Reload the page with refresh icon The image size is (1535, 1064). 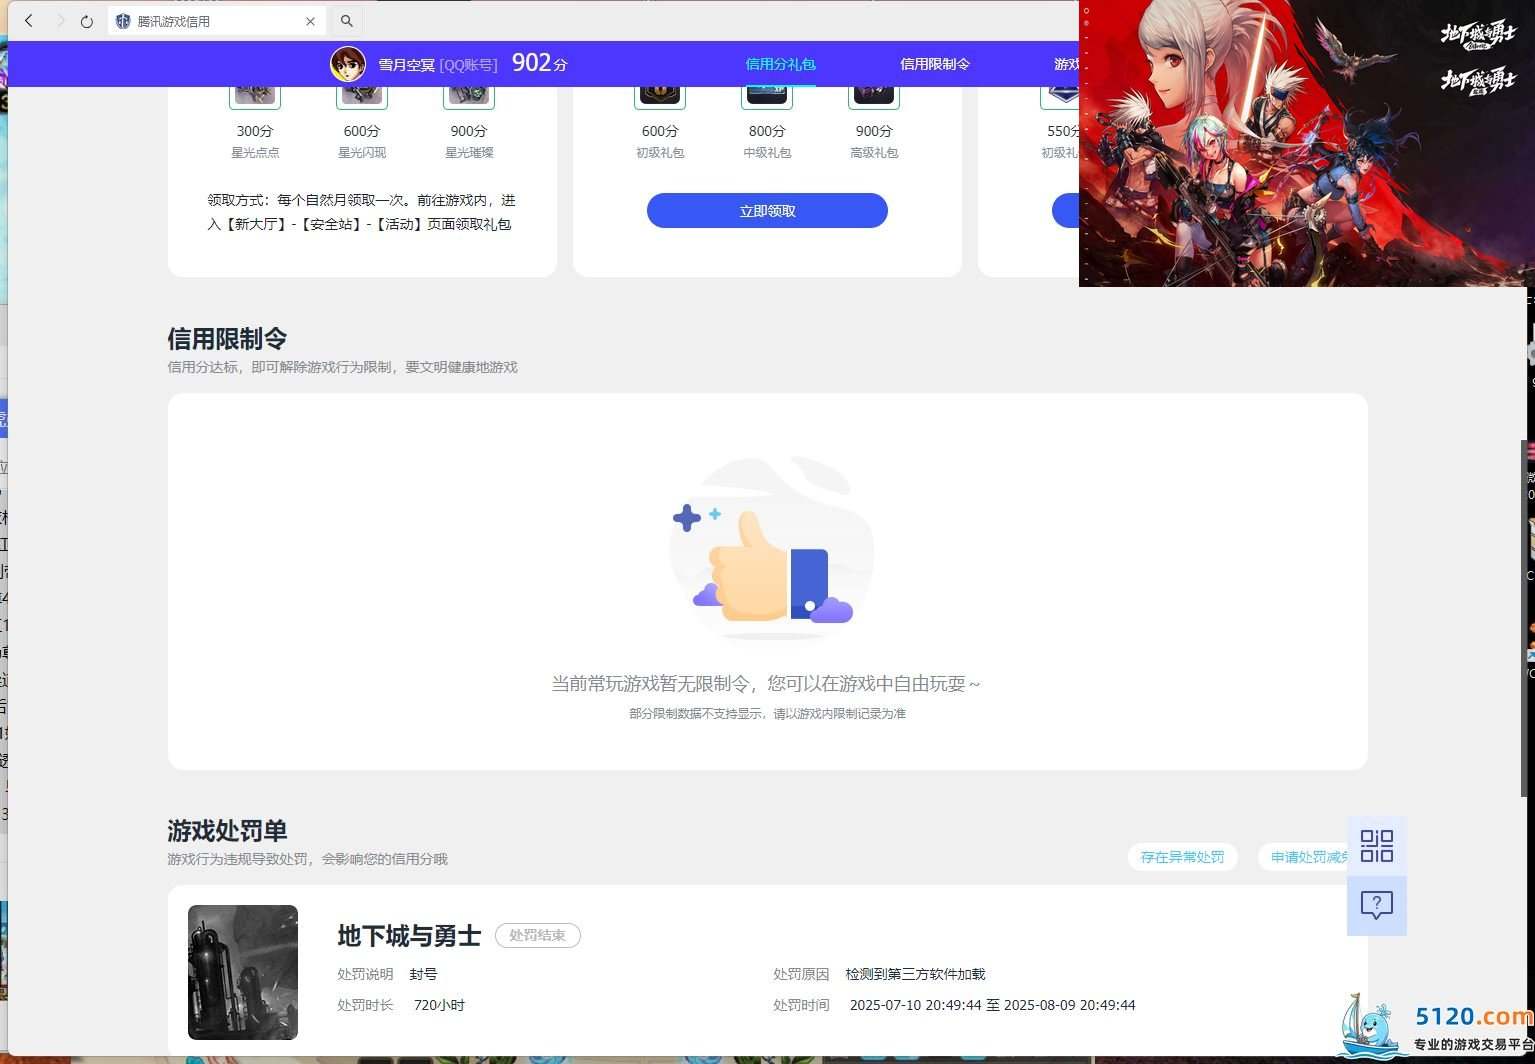(x=87, y=21)
